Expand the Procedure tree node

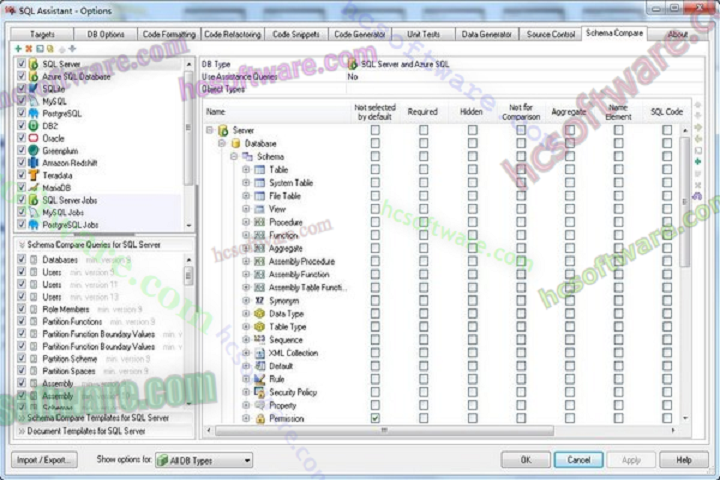coord(246,222)
